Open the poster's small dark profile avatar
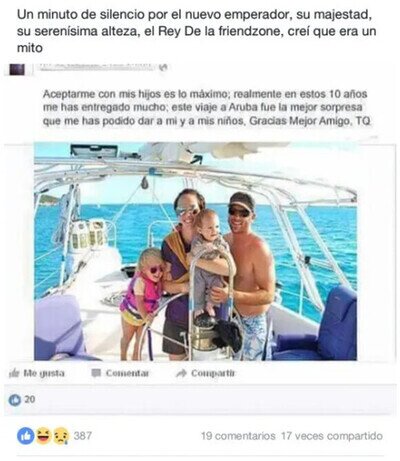The image size is (400, 461). [x=17, y=69]
